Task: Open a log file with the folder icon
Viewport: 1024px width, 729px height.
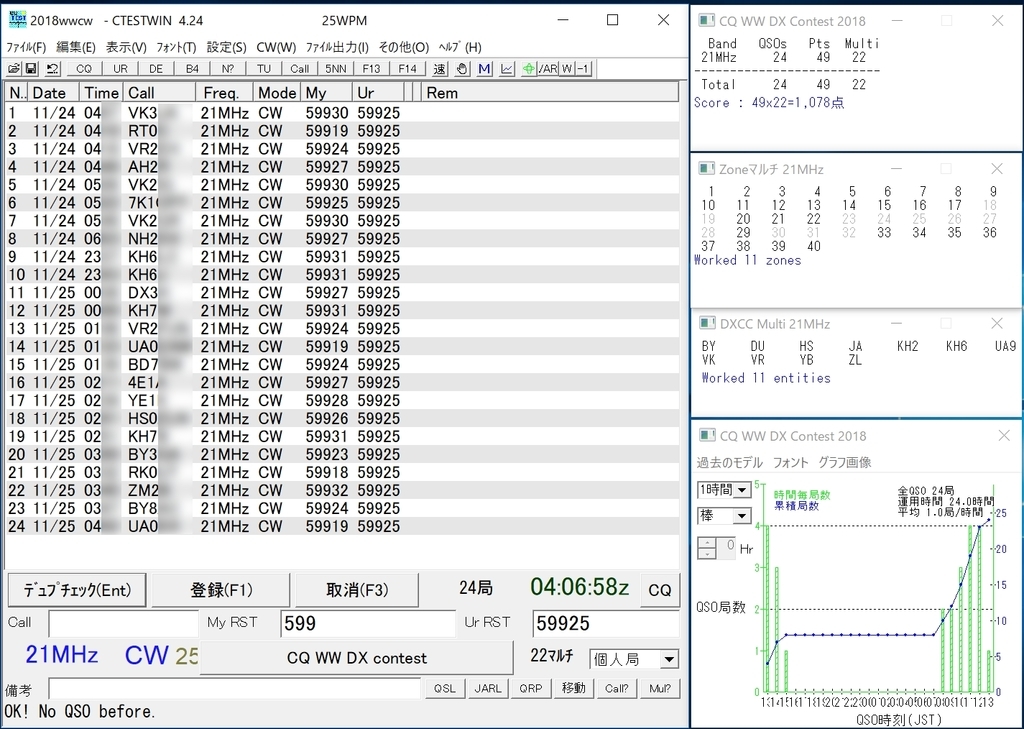Action: (x=14, y=68)
